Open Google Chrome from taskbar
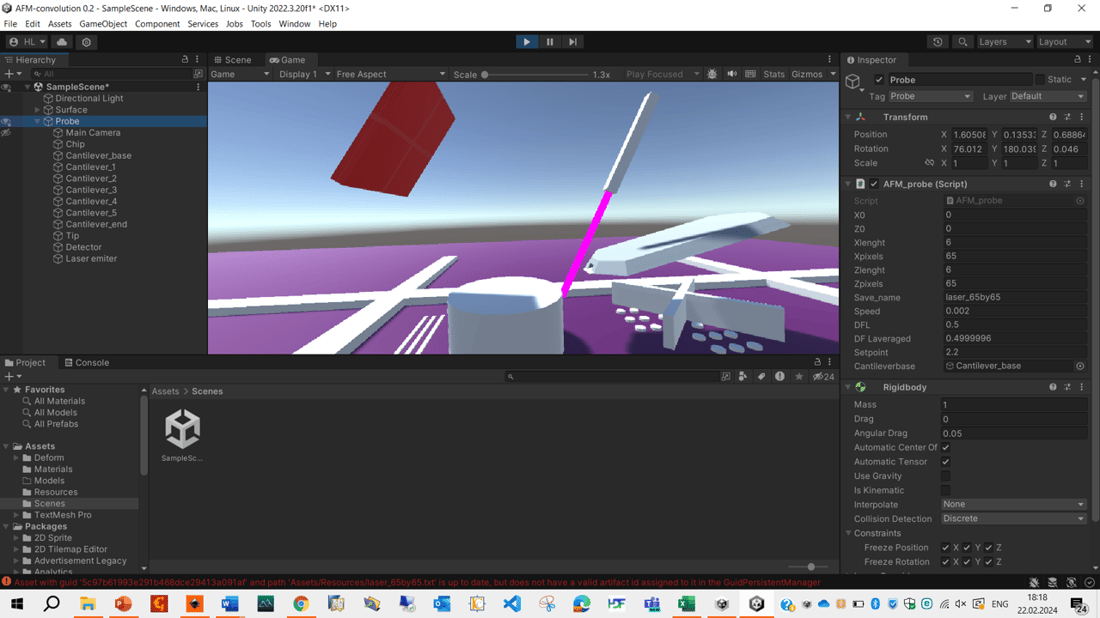1100x618 pixels. (300, 604)
